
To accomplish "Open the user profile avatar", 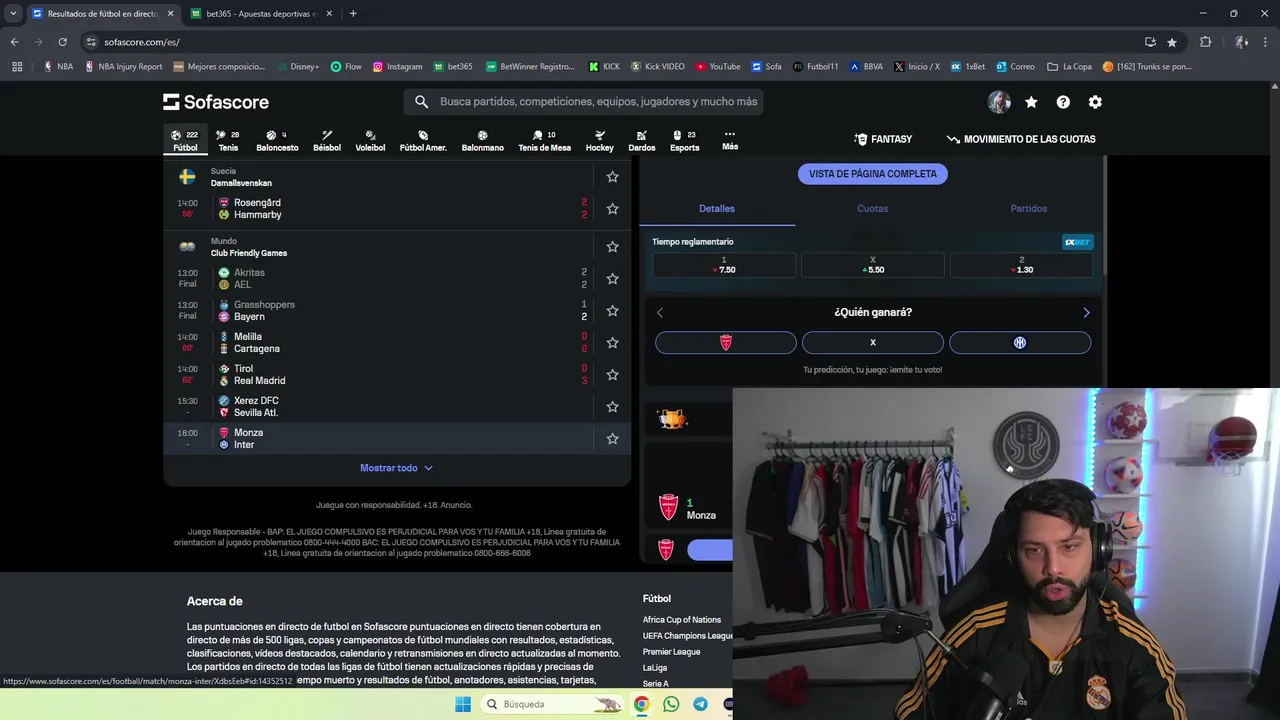I will point(999,102).
